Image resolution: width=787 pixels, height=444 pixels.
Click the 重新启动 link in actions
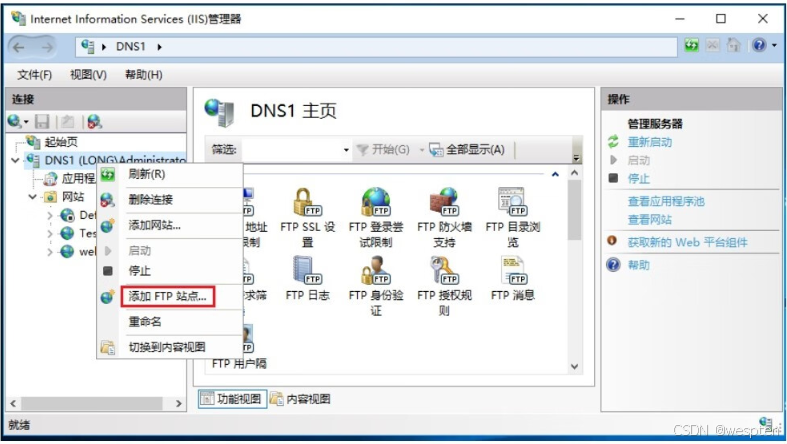[649, 142]
